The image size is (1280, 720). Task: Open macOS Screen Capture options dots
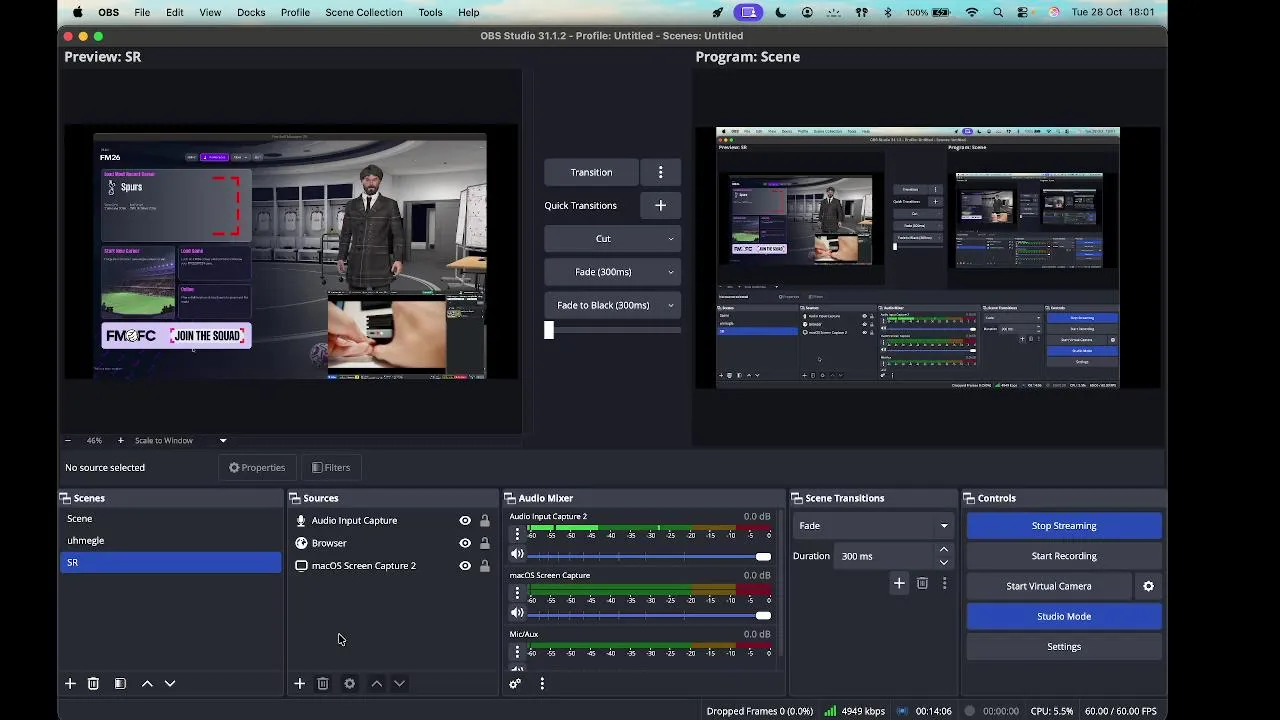(x=517, y=593)
